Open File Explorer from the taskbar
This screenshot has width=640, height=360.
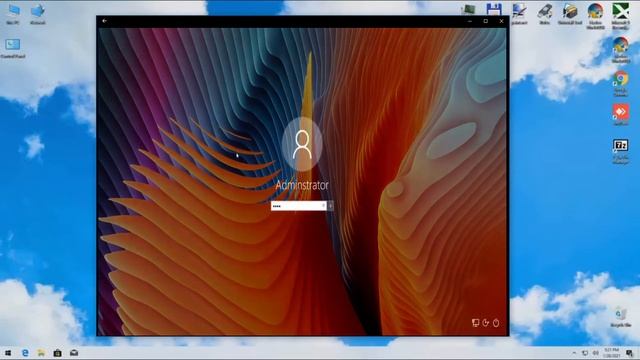[41, 353]
